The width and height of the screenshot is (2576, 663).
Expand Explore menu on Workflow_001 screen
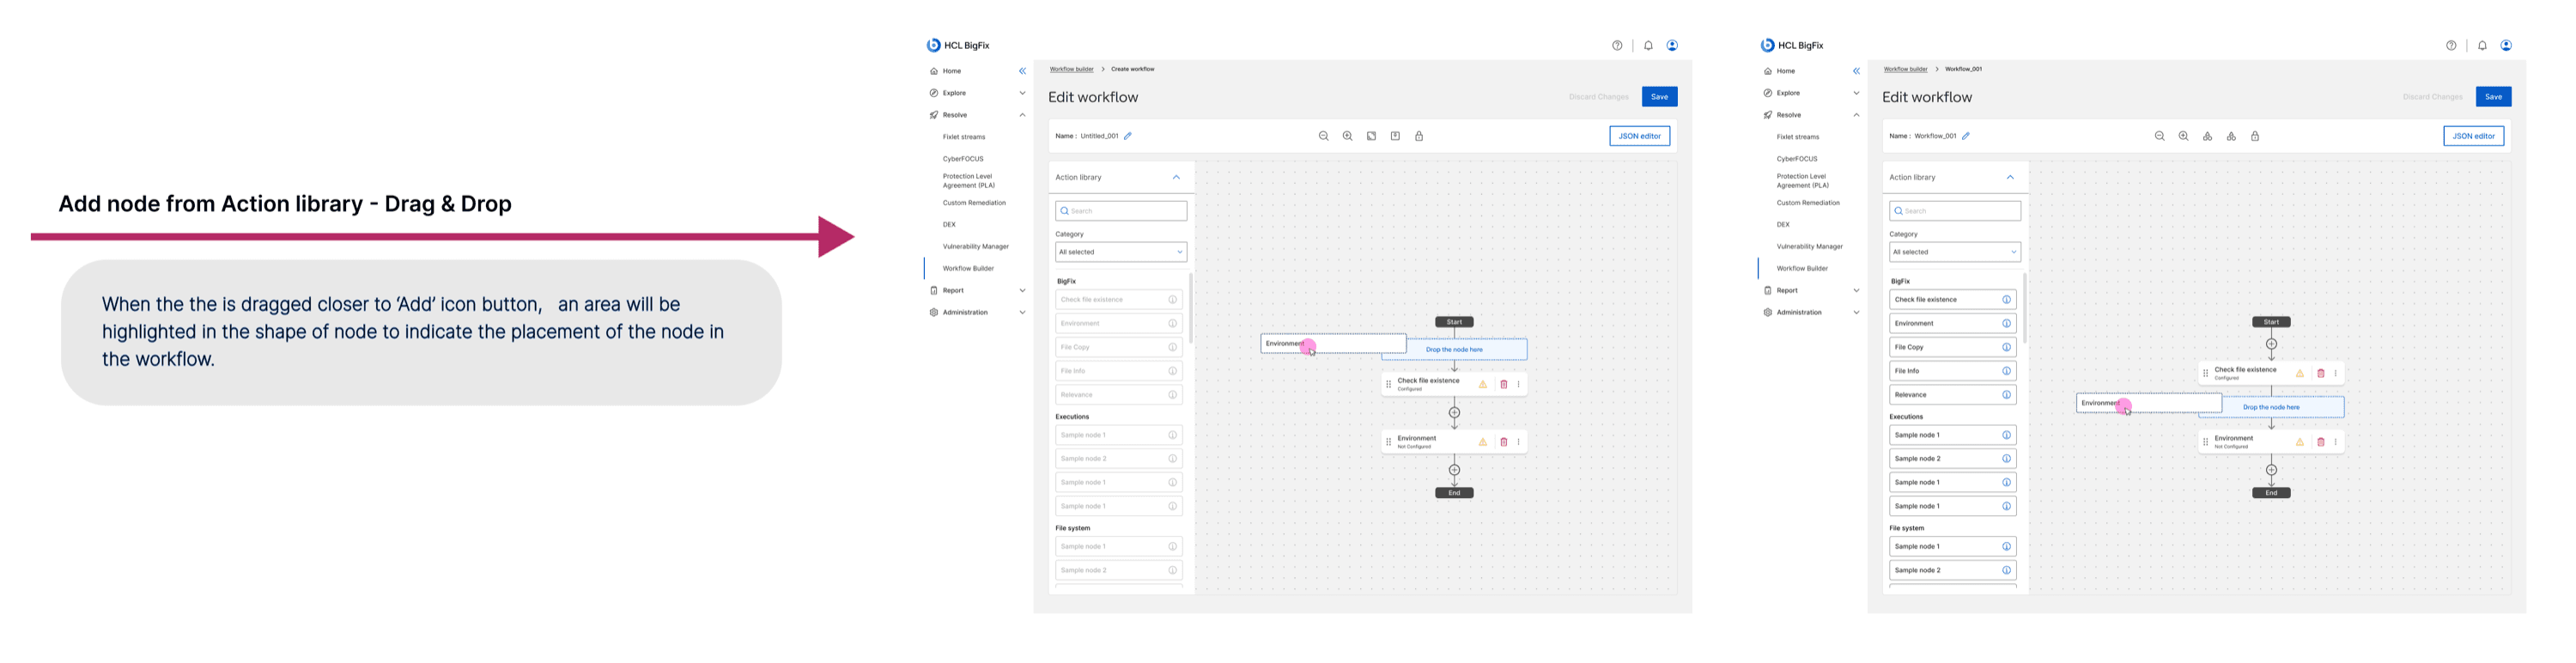[1856, 93]
